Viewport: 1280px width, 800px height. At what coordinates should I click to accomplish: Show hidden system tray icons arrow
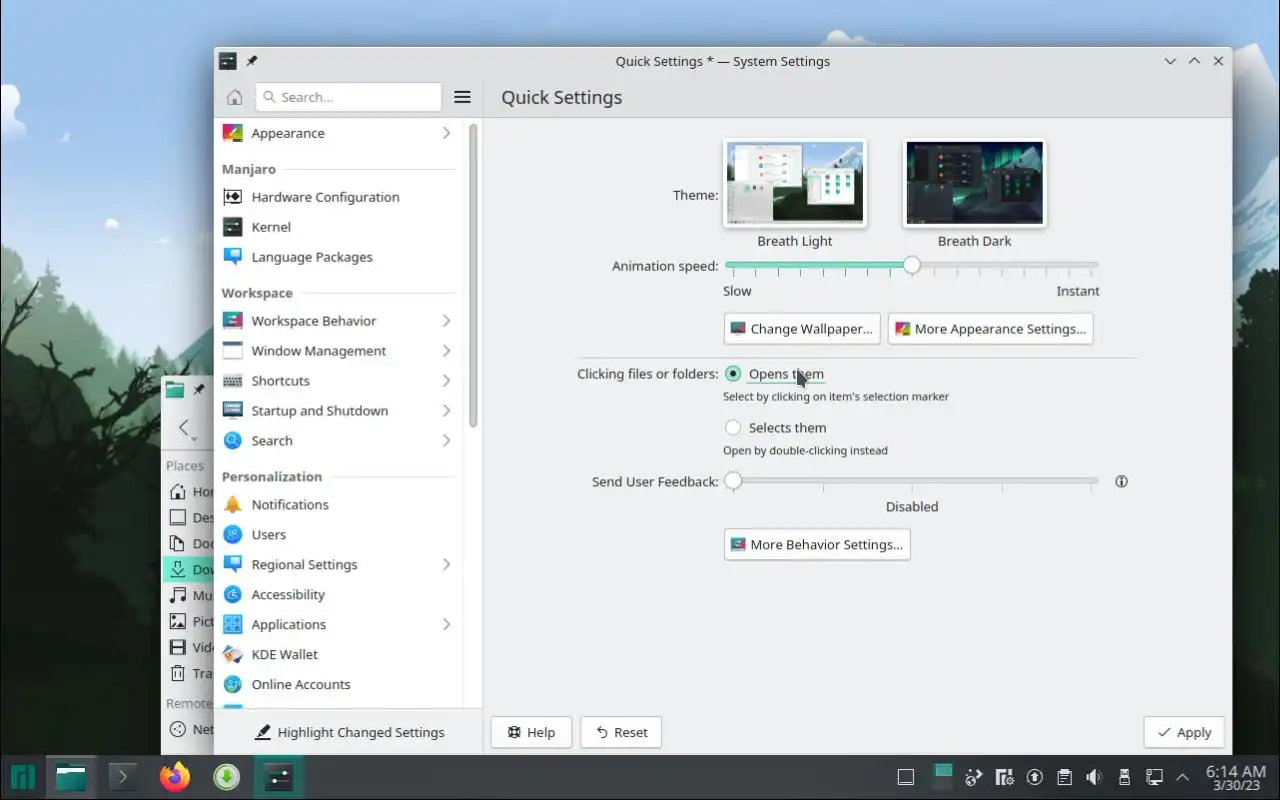point(1183,777)
